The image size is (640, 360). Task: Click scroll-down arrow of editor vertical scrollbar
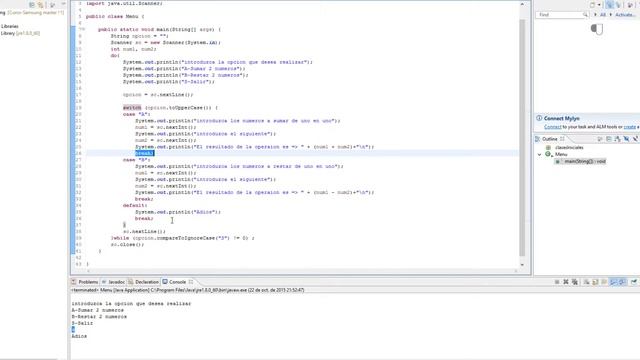[522, 264]
